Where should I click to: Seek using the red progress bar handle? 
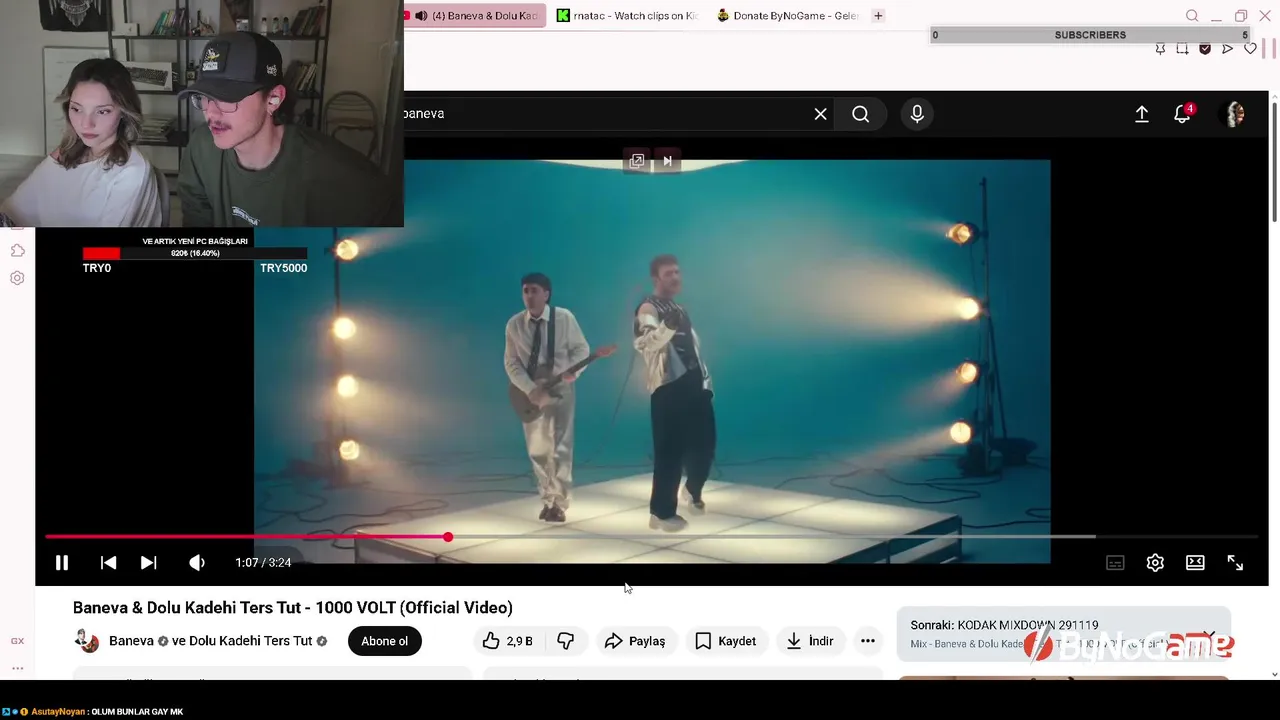pyautogui.click(x=448, y=537)
